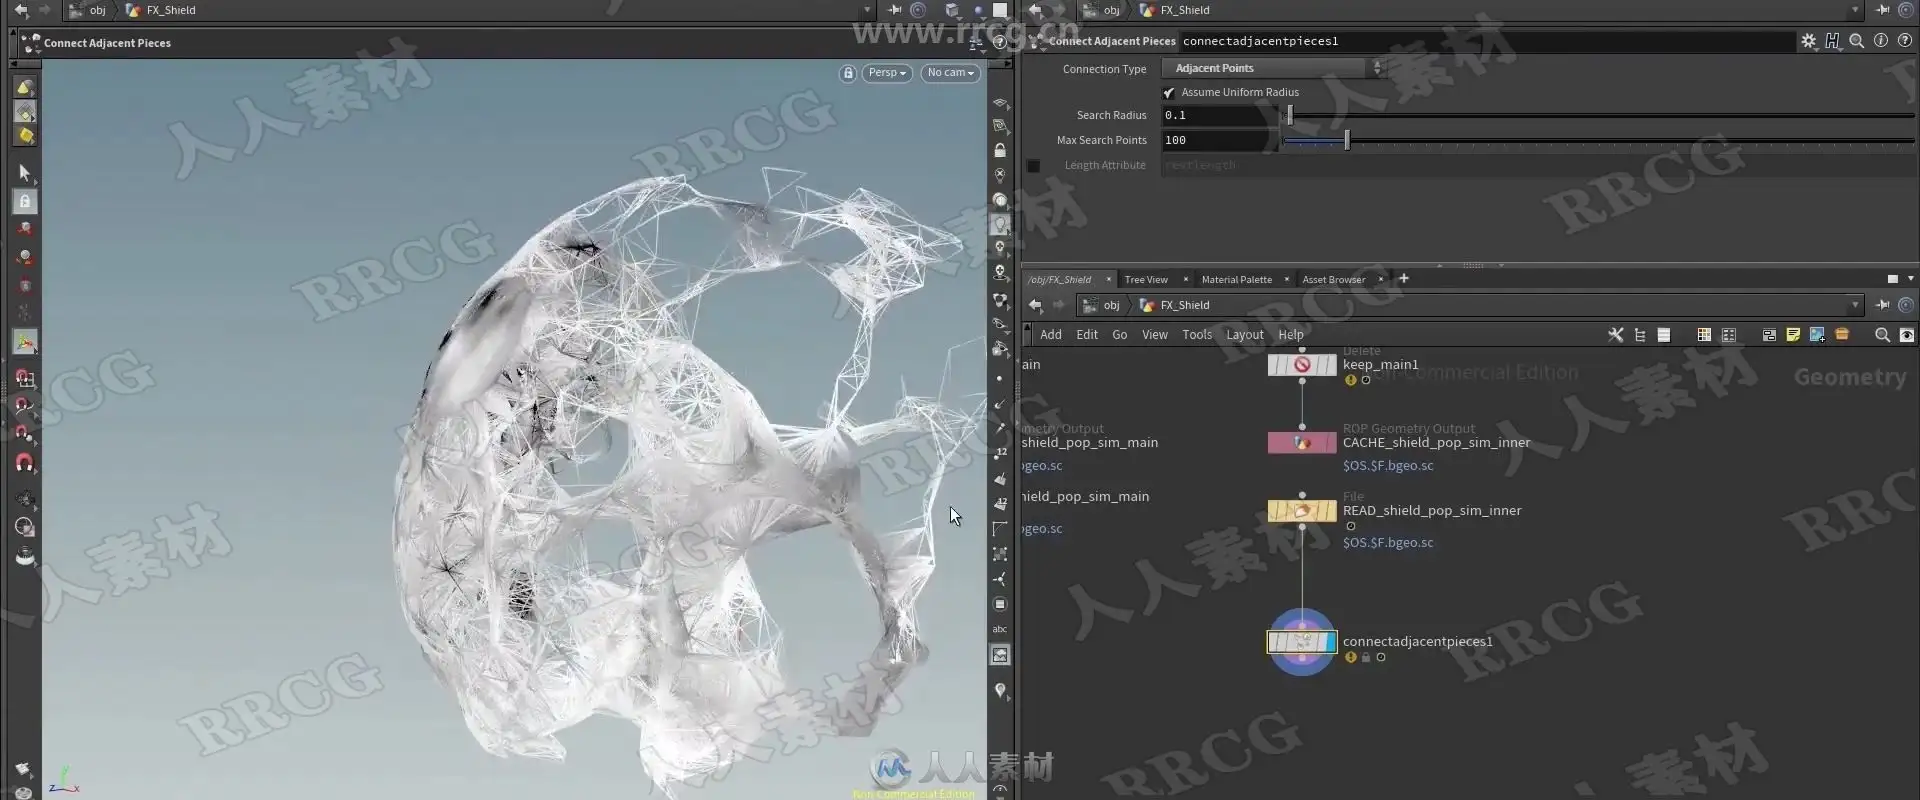Open the Help menu in network editor
The image size is (1920, 800).
click(1291, 335)
